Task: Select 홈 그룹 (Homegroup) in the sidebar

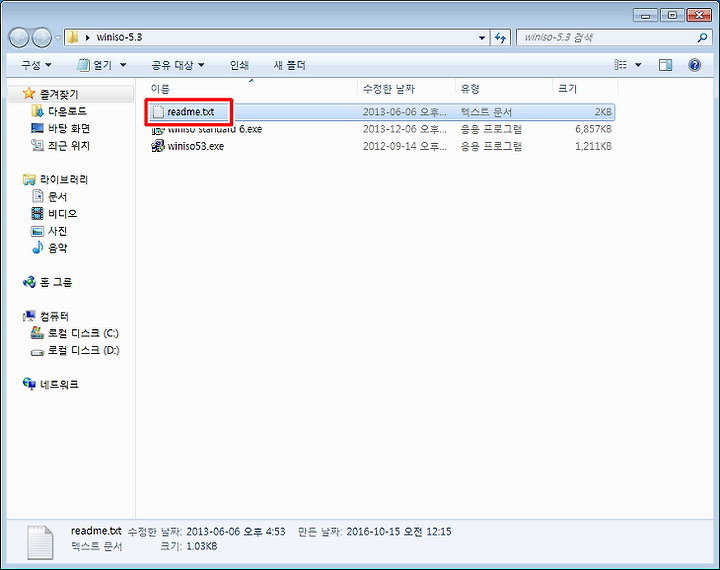Action: point(56,282)
